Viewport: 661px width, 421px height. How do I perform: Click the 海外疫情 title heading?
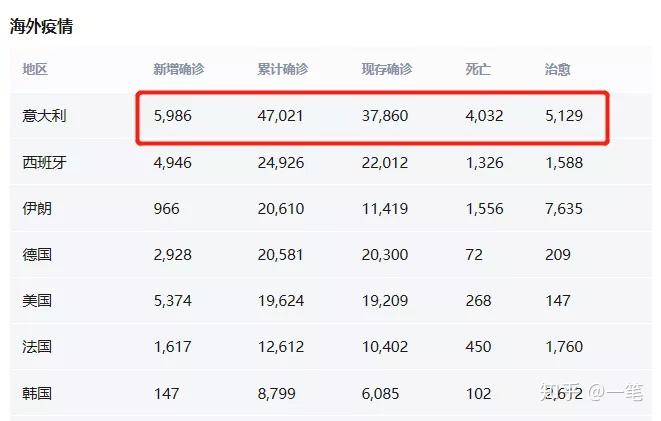point(41,26)
